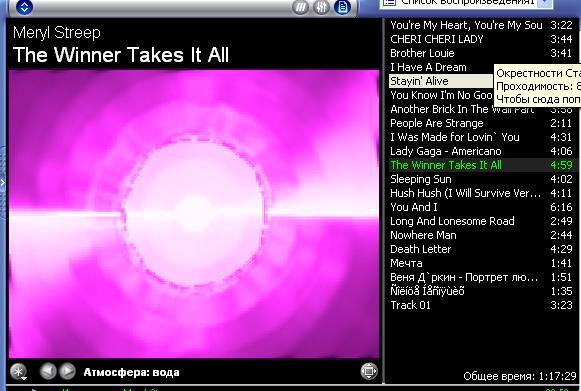Open the equalizer sliders icon
581x391 pixels.
point(321,7)
